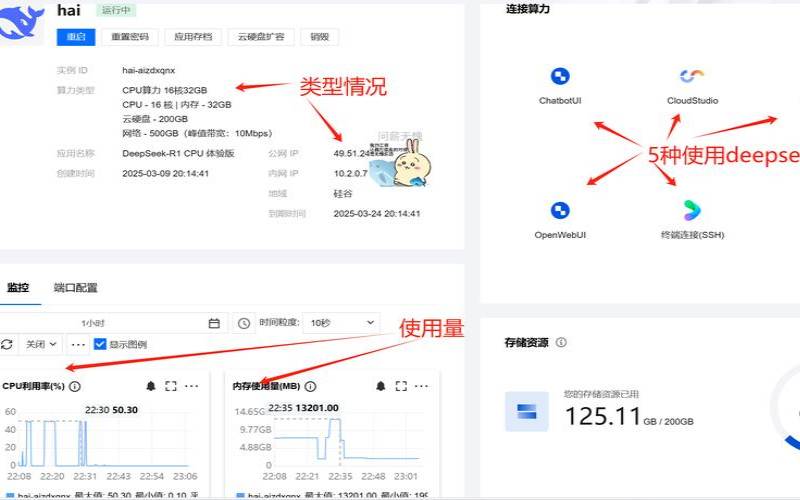Click the alarm bell on 内存使用量 chart

(x=381, y=386)
